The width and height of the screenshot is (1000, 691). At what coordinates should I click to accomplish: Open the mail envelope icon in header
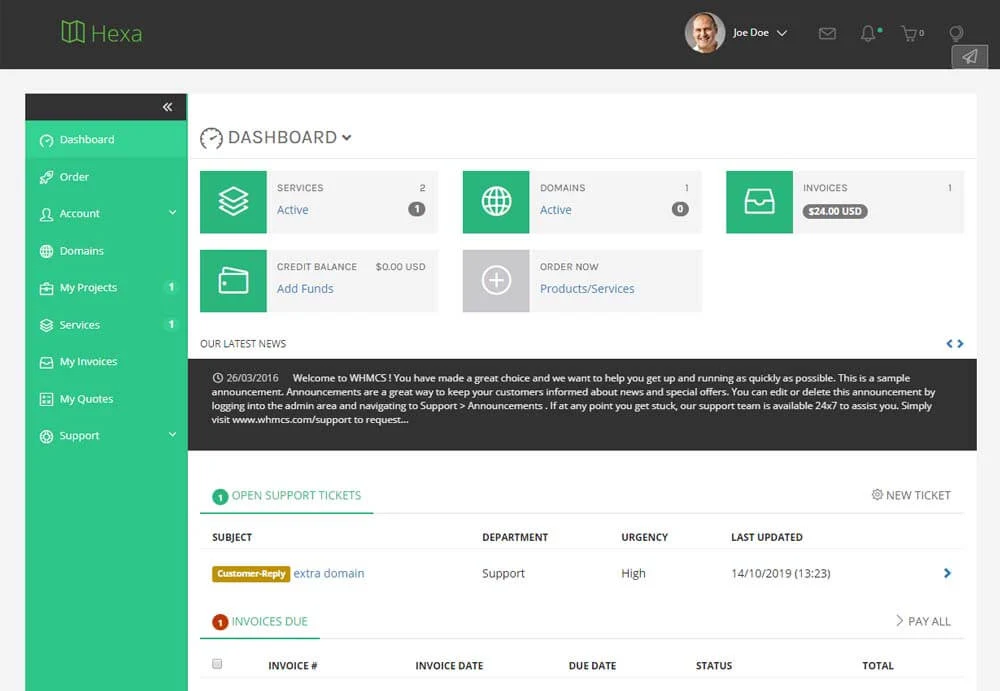(x=827, y=33)
